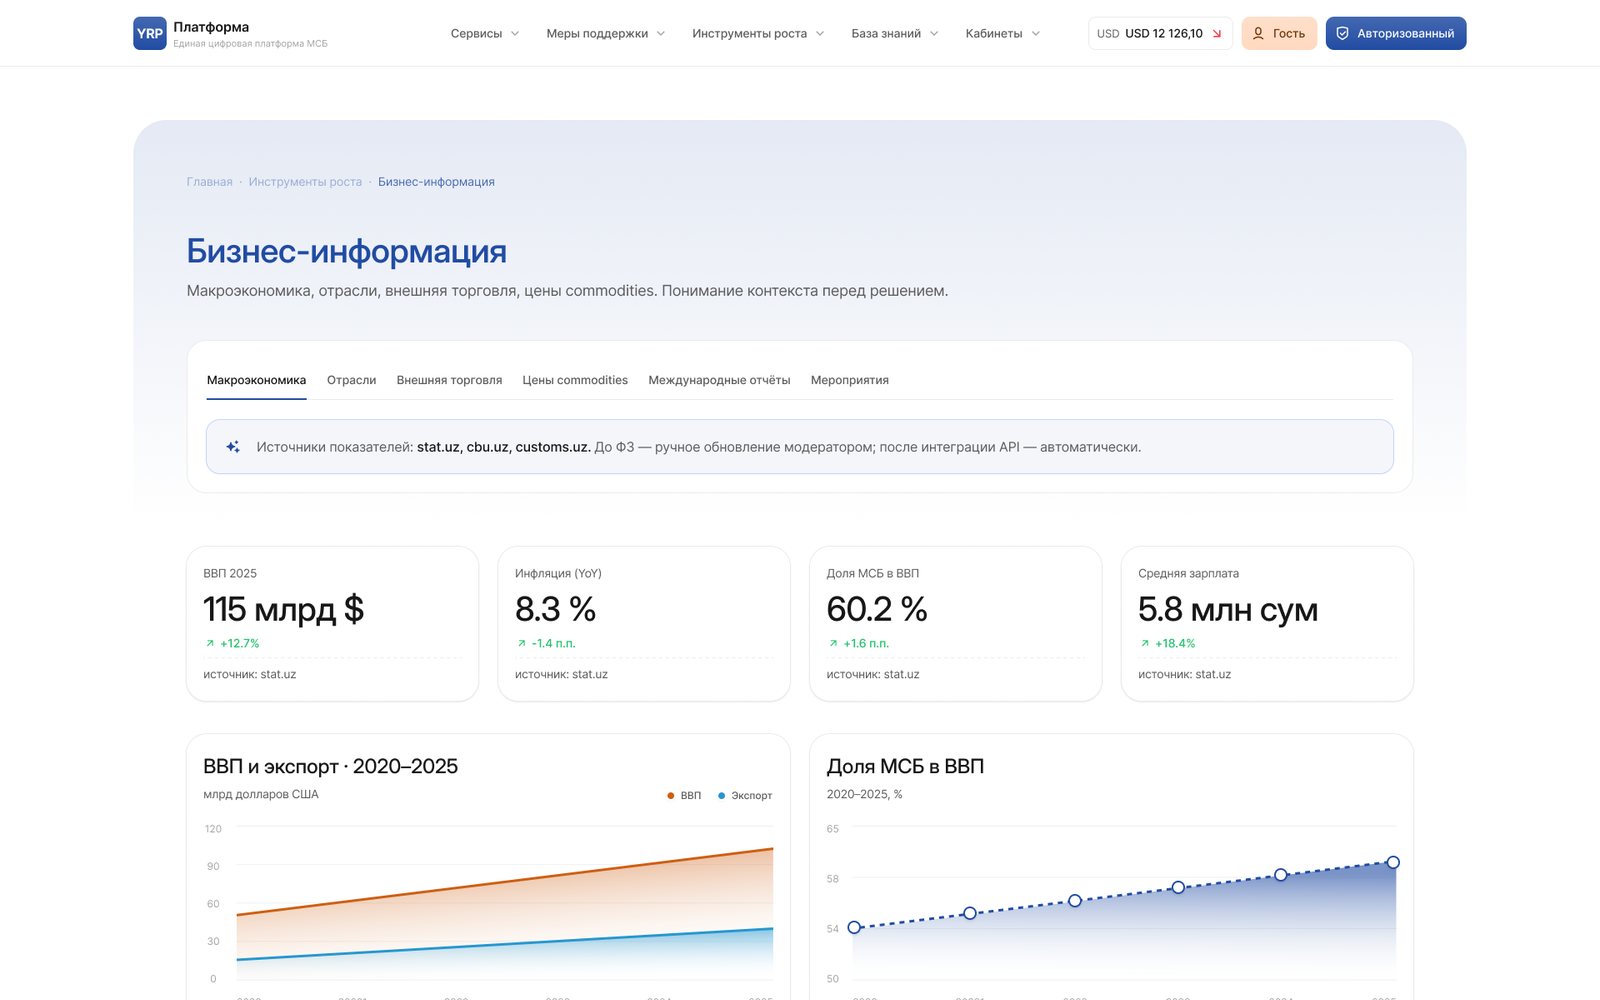
Task: Open the Инструменты роста navigation menu
Action: (758, 33)
